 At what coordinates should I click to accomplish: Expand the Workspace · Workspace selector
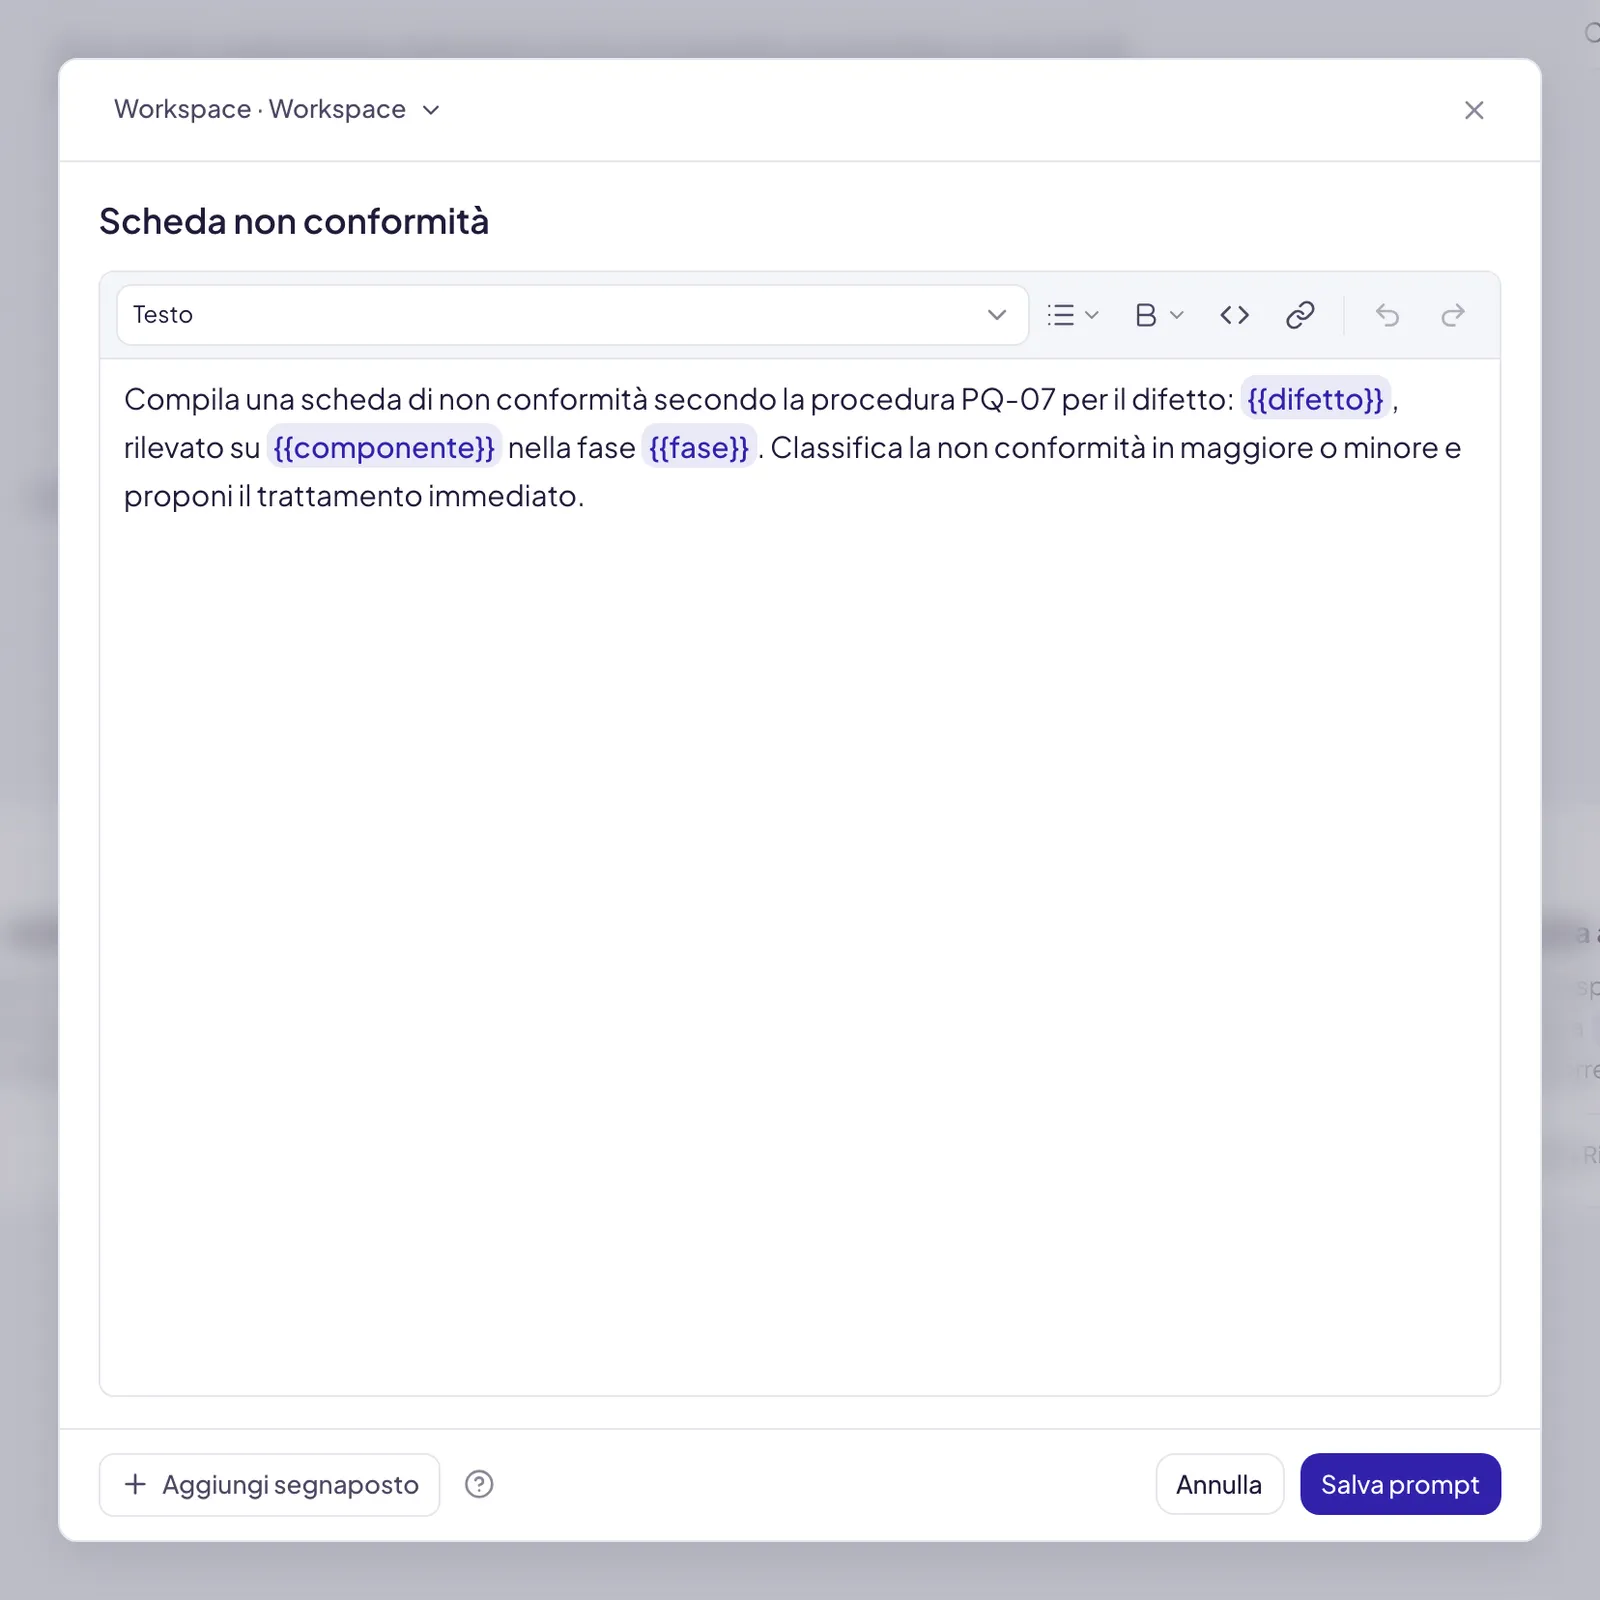tap(277, 109)
